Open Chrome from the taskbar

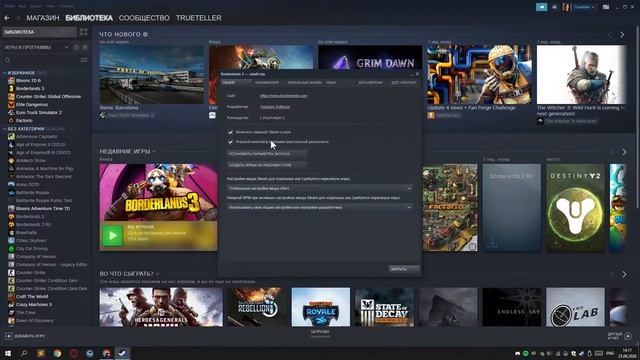click(x=57, y=353)
